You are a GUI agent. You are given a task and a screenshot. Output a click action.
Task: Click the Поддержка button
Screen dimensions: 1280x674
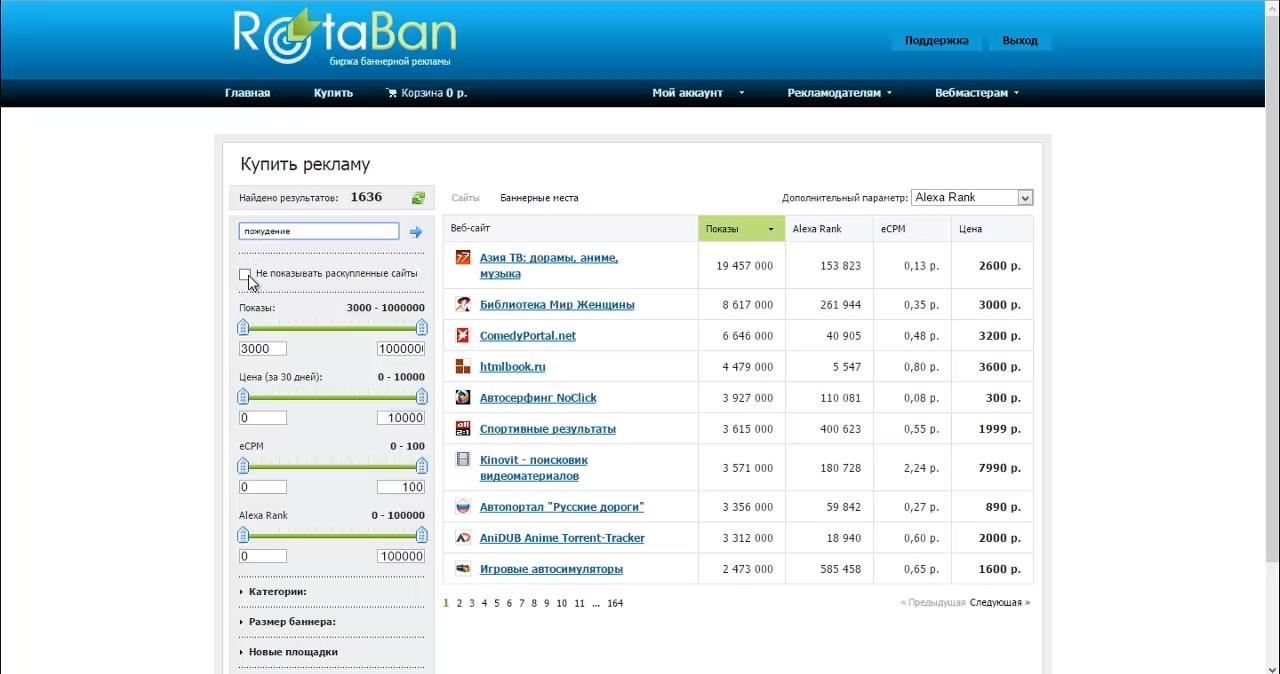click(936, 41)
